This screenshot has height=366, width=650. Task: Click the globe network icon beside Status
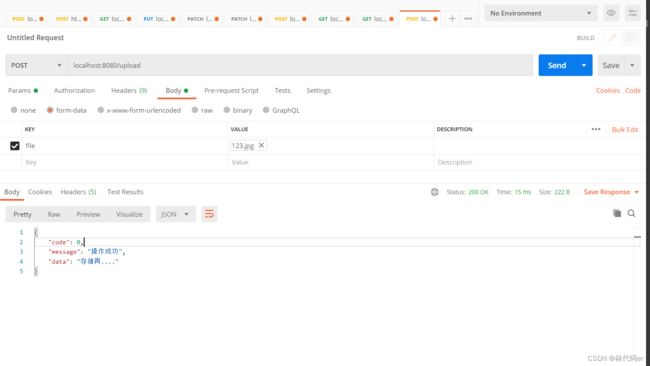tap(434, 192)
